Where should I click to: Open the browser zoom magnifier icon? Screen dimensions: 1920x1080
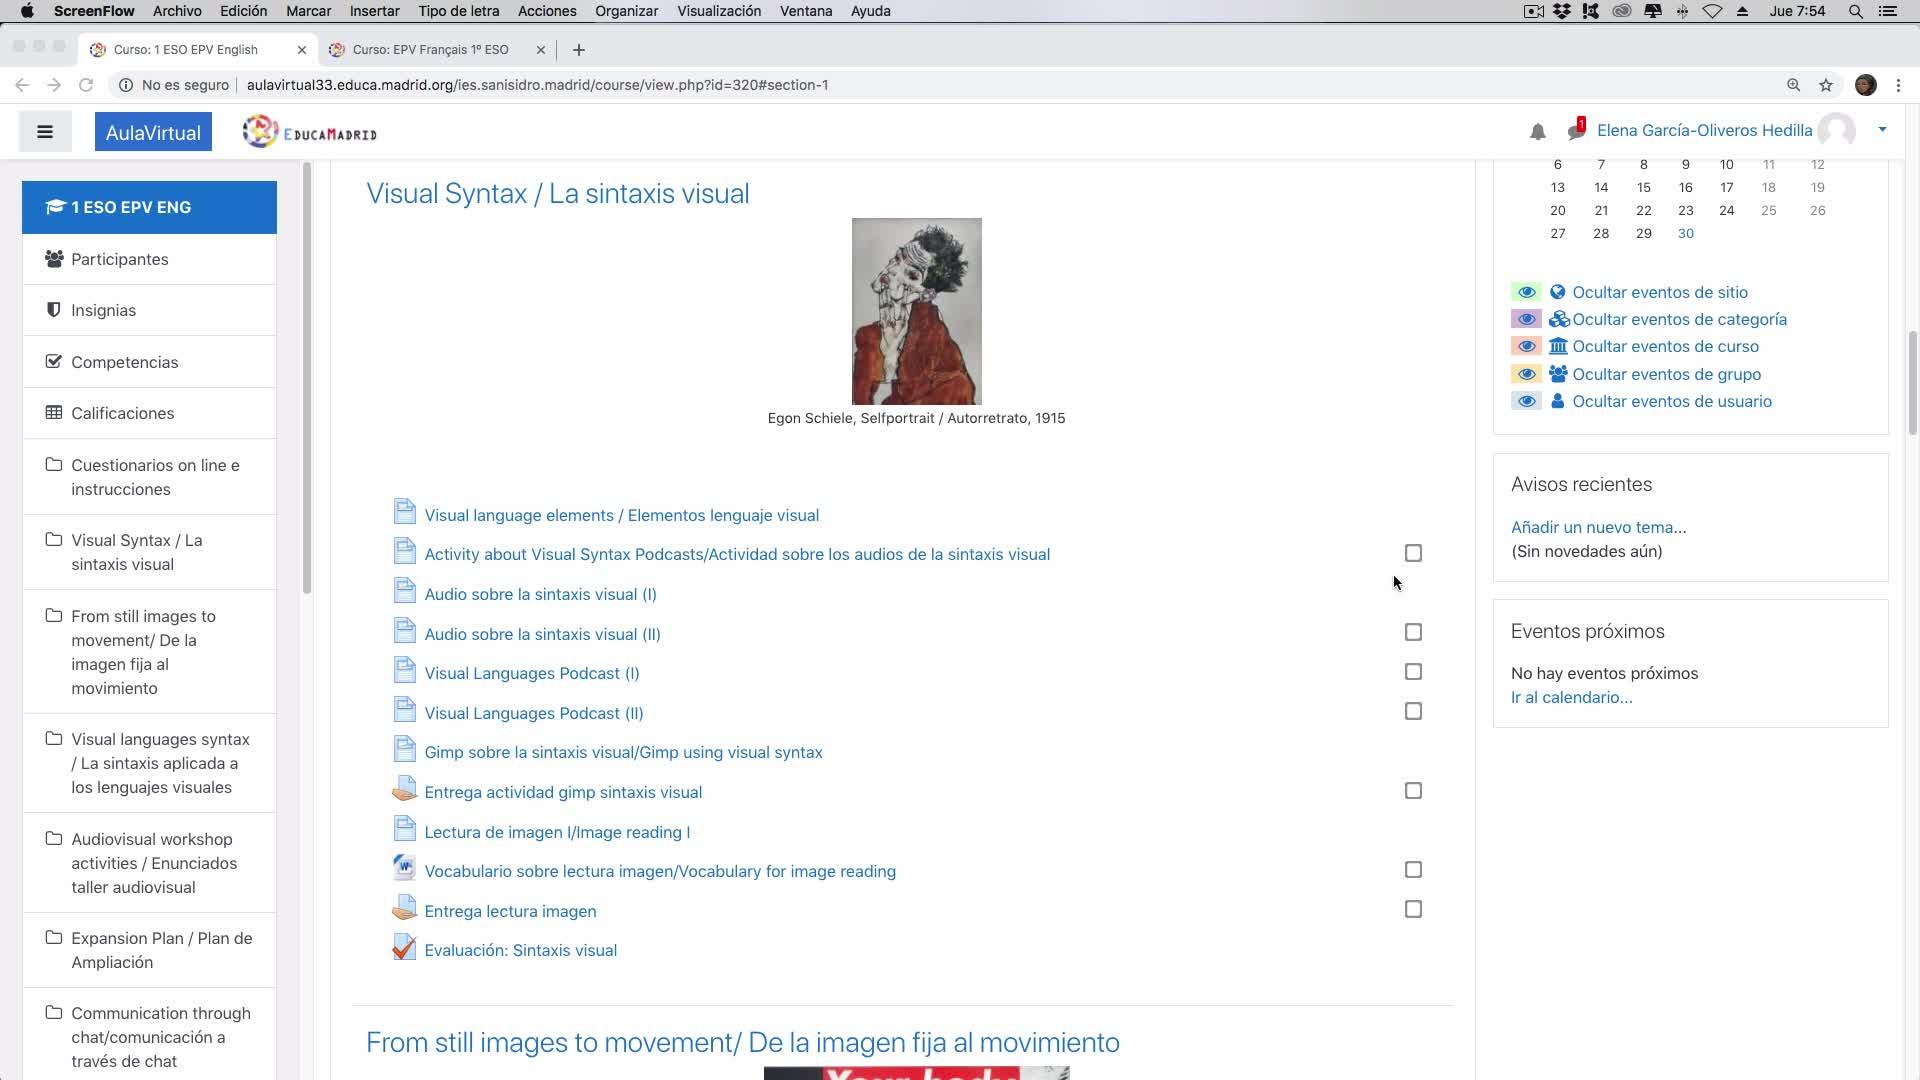point(1794,85)
